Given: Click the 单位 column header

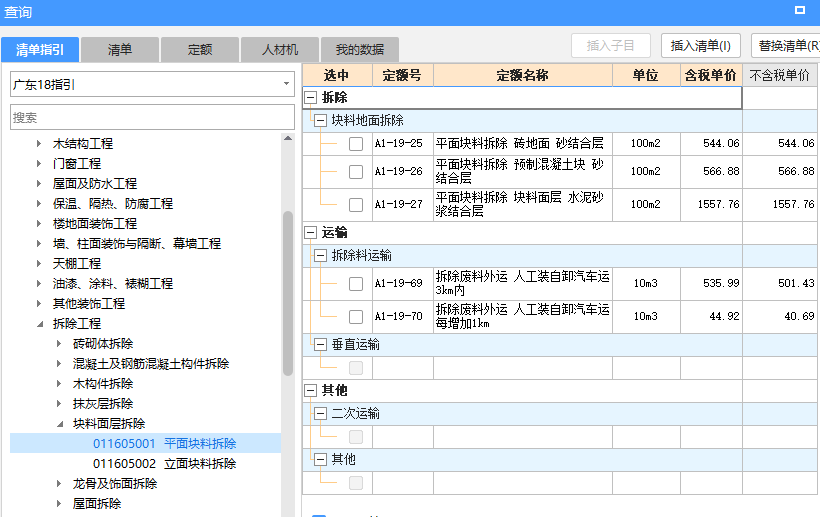Looking at the screenshot, I should click(646, 75).
